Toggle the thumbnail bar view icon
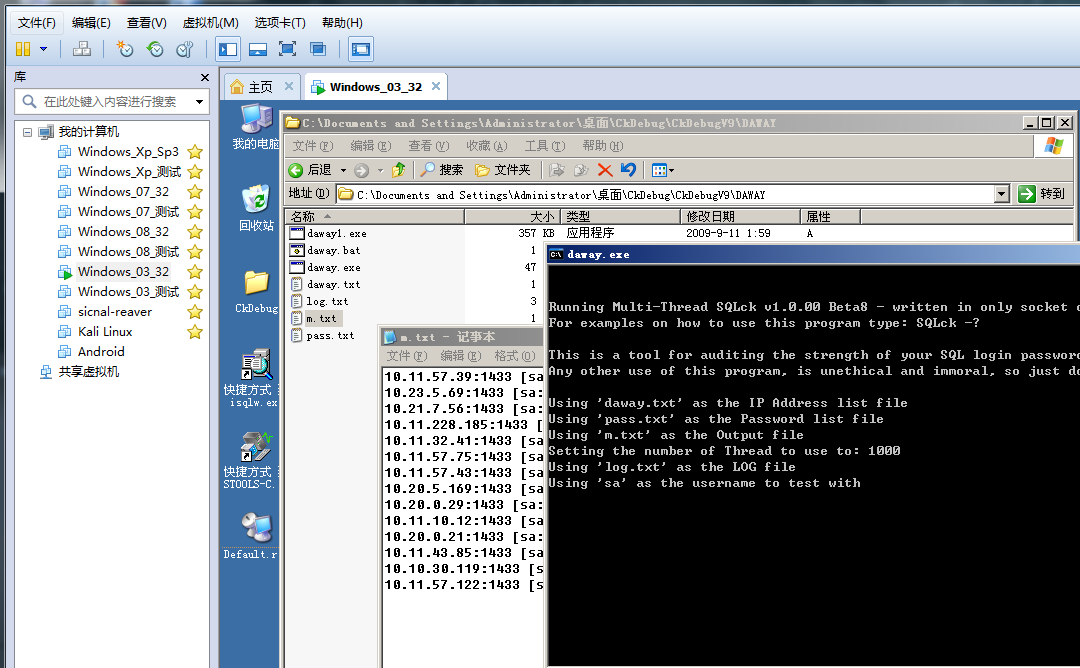Screen dimensions: 1080x668 258,49
